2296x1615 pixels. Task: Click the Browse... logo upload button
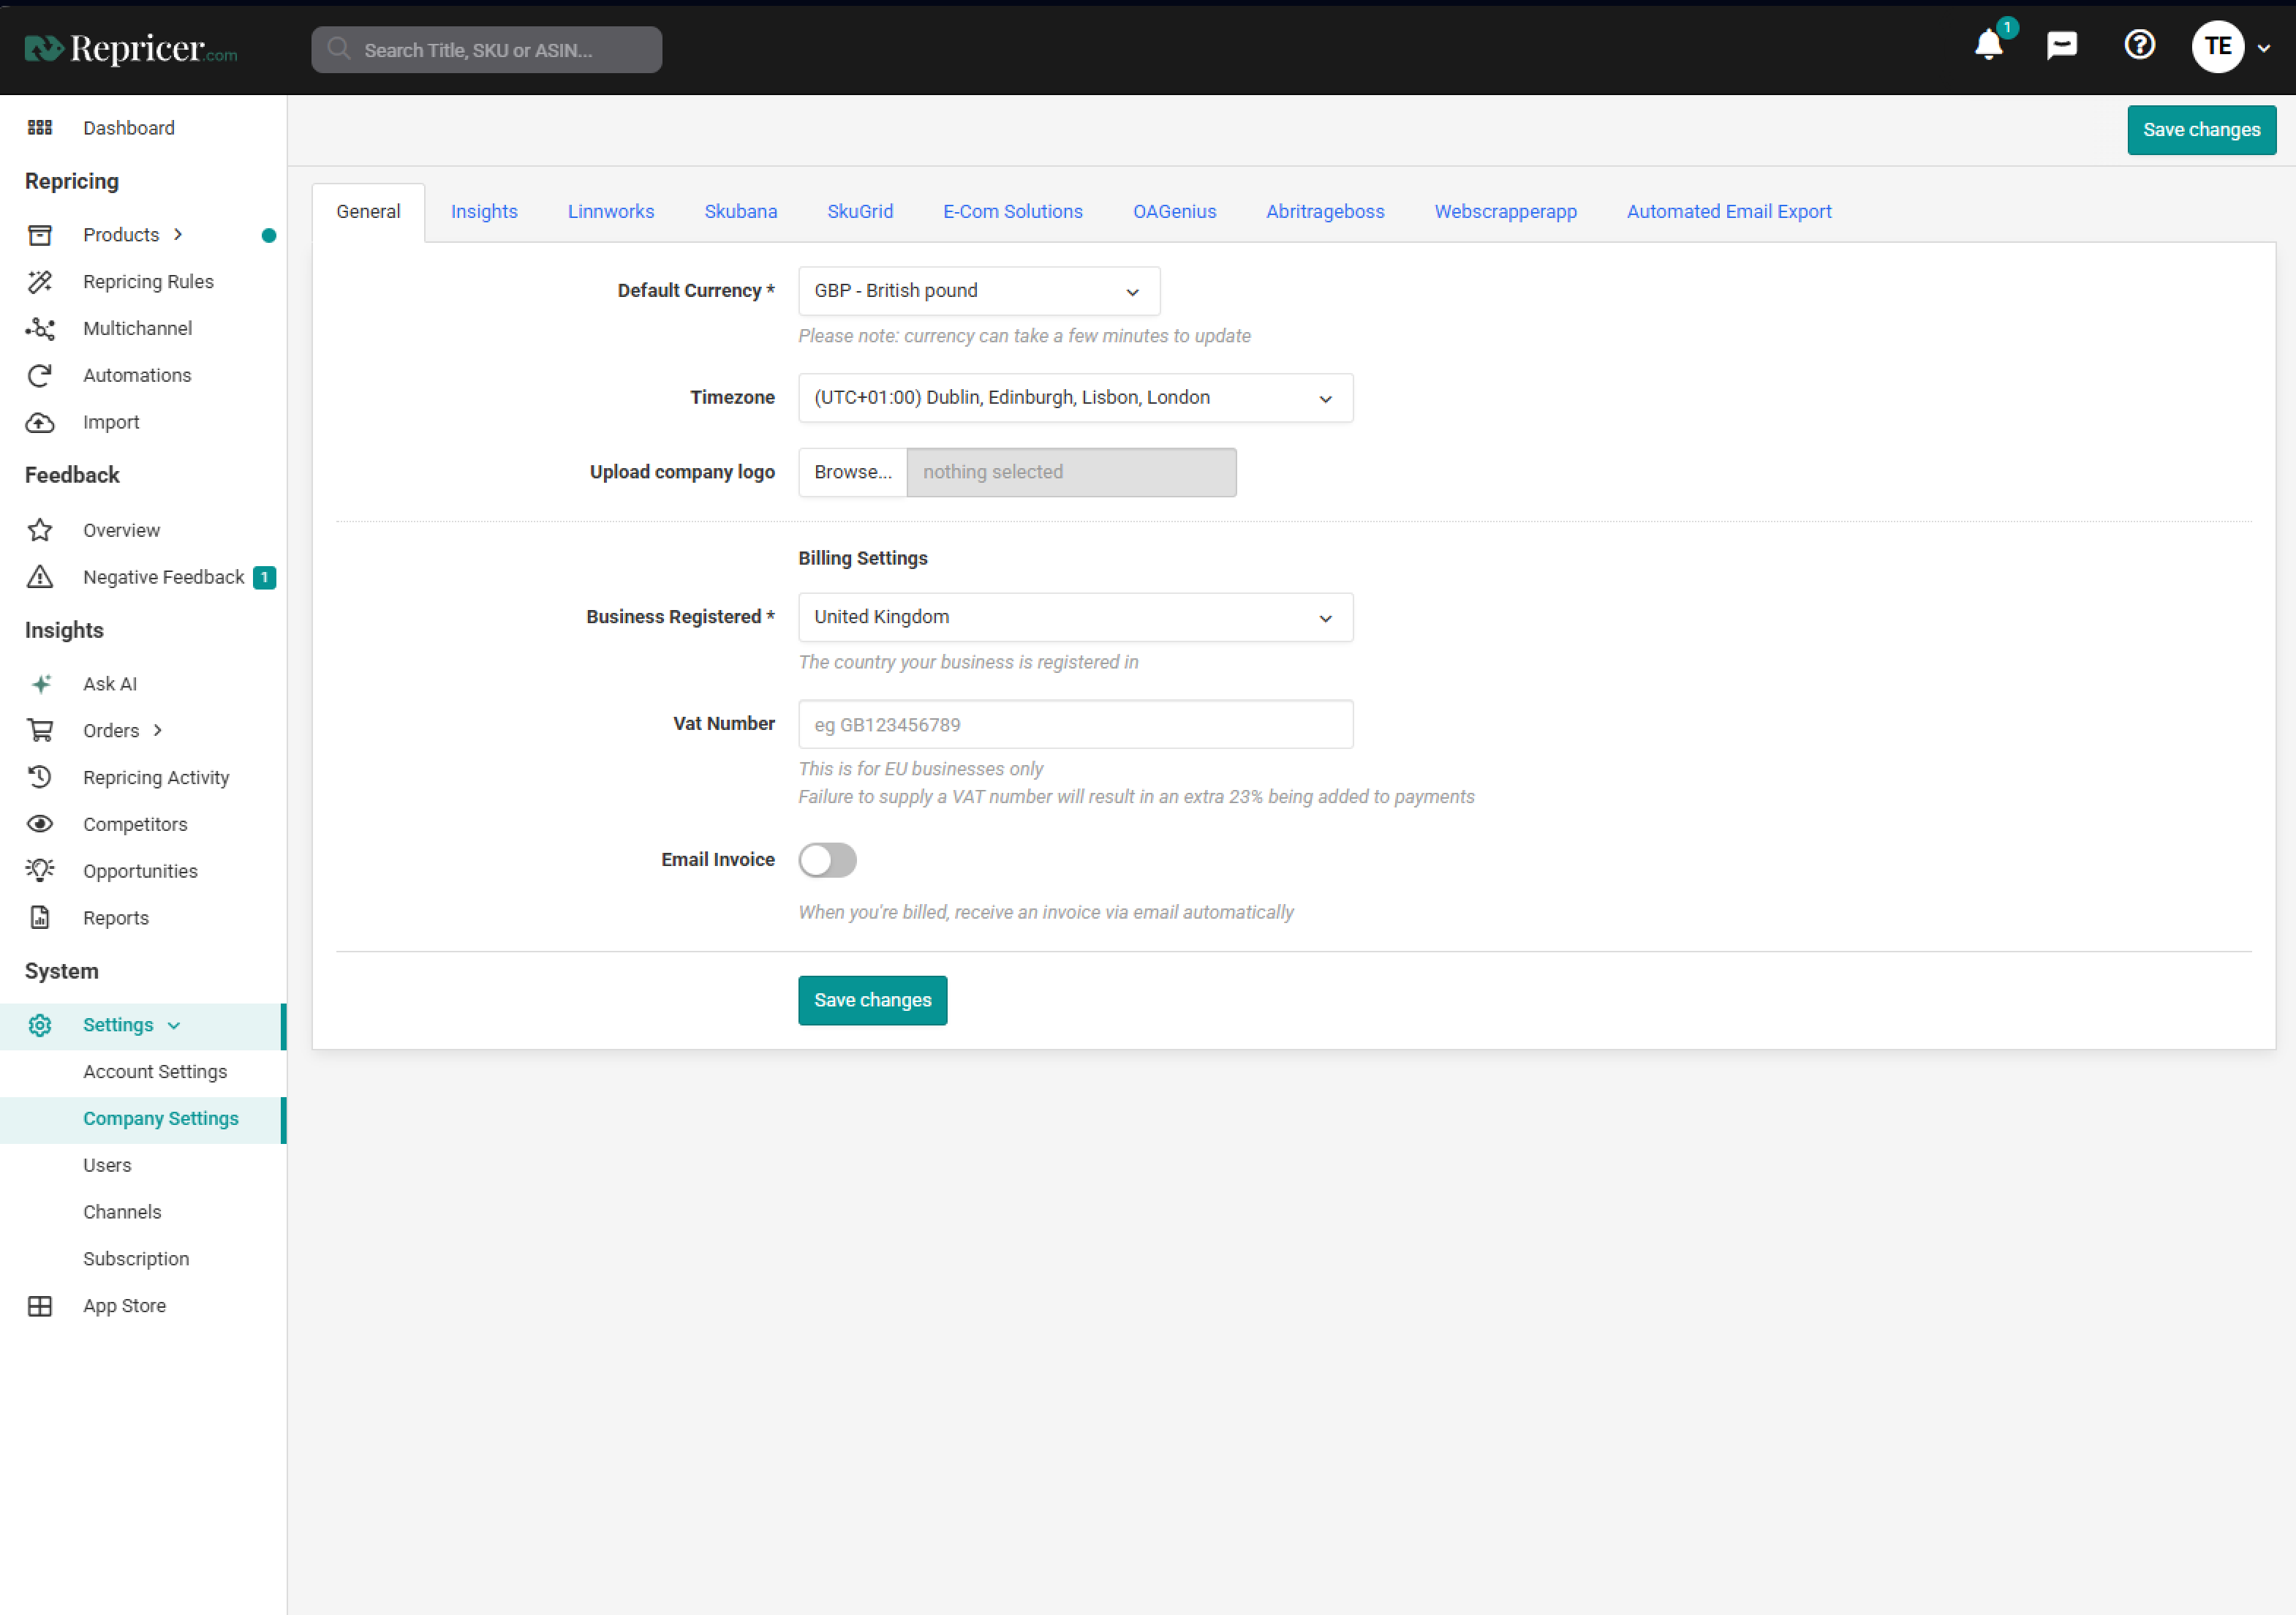point(852,472)
